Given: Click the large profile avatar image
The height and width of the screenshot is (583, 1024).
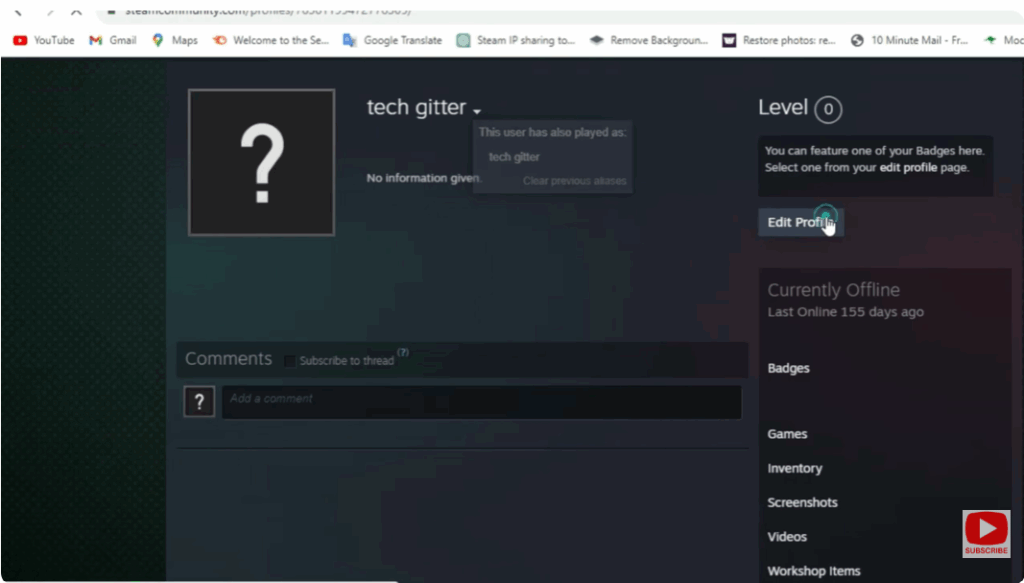Looking at the screenshot, I should (261, 162).
